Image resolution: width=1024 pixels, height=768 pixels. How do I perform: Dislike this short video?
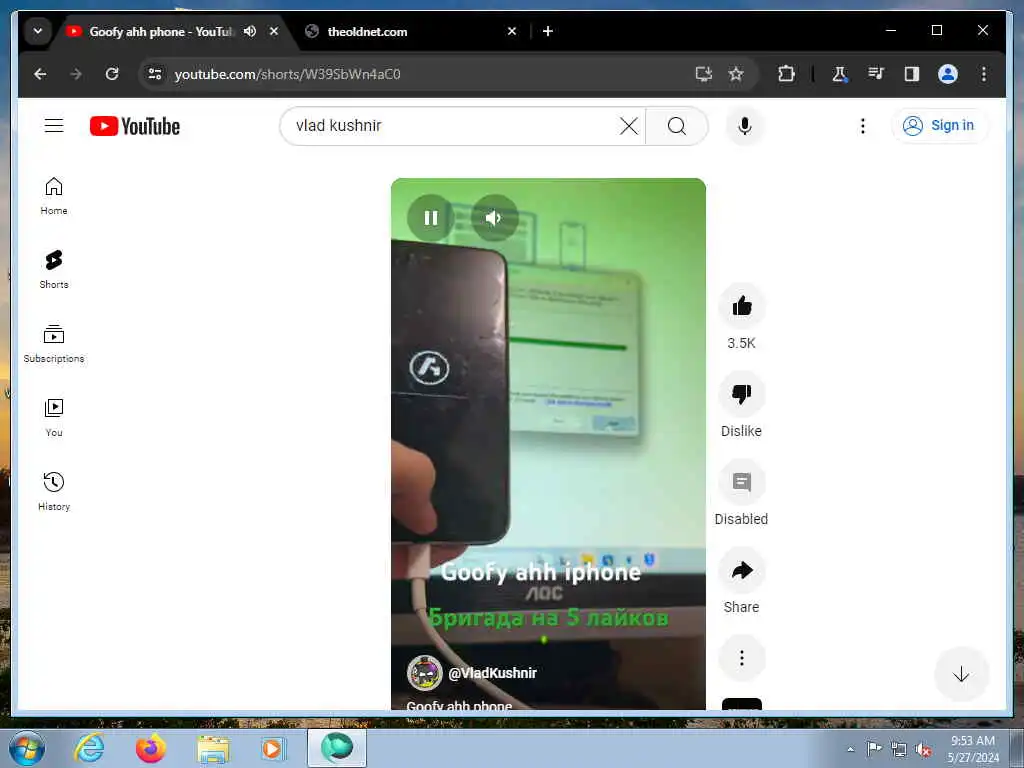741,394
